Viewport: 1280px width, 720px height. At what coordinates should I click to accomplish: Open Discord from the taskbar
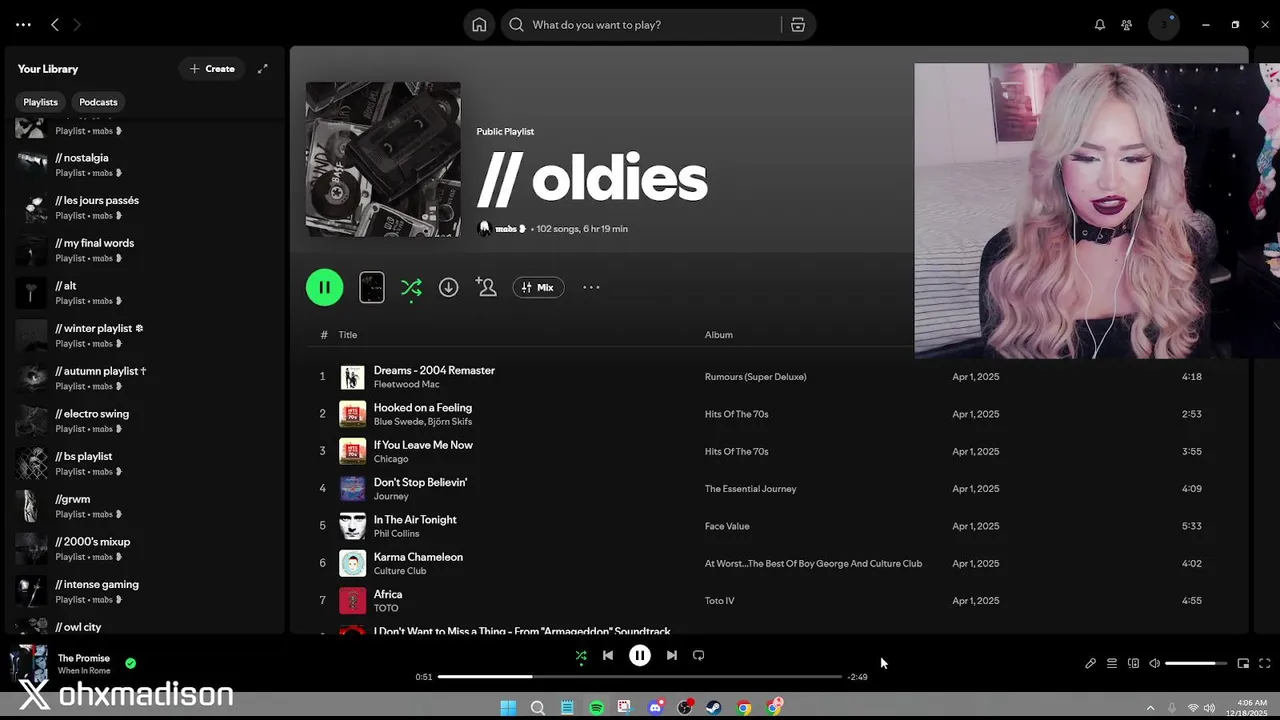click(x=656, y=708)
